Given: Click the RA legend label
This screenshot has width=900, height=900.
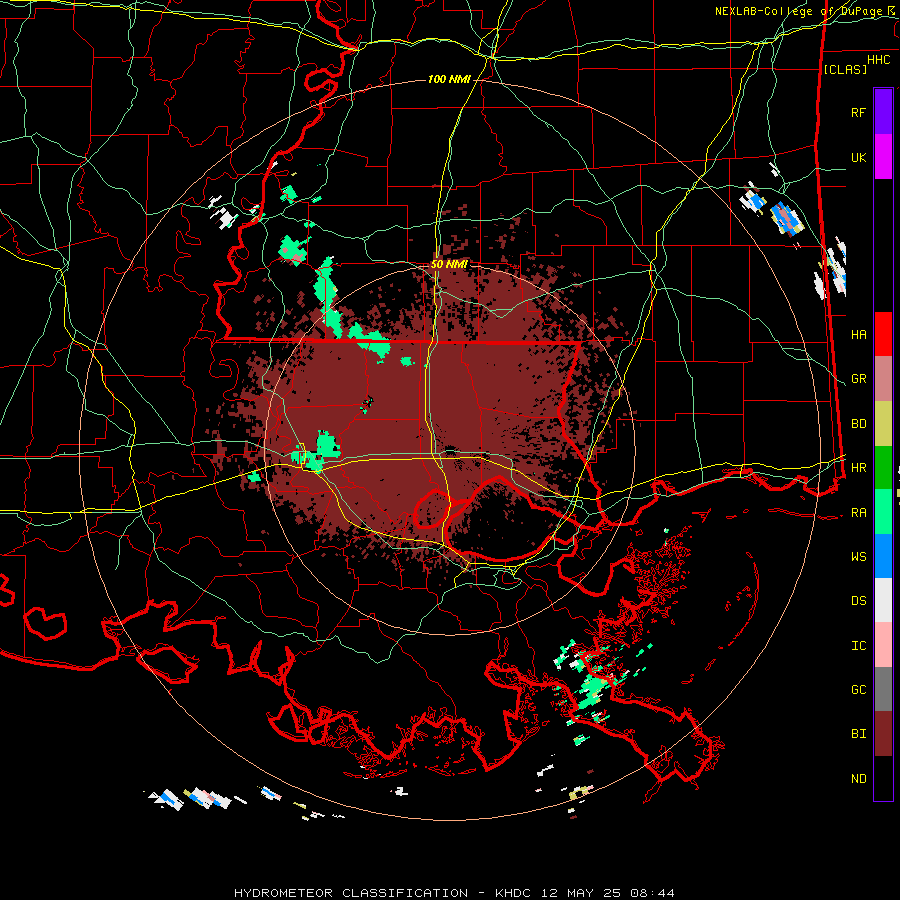Looking at the screenshot, I should tap(859, 512).
